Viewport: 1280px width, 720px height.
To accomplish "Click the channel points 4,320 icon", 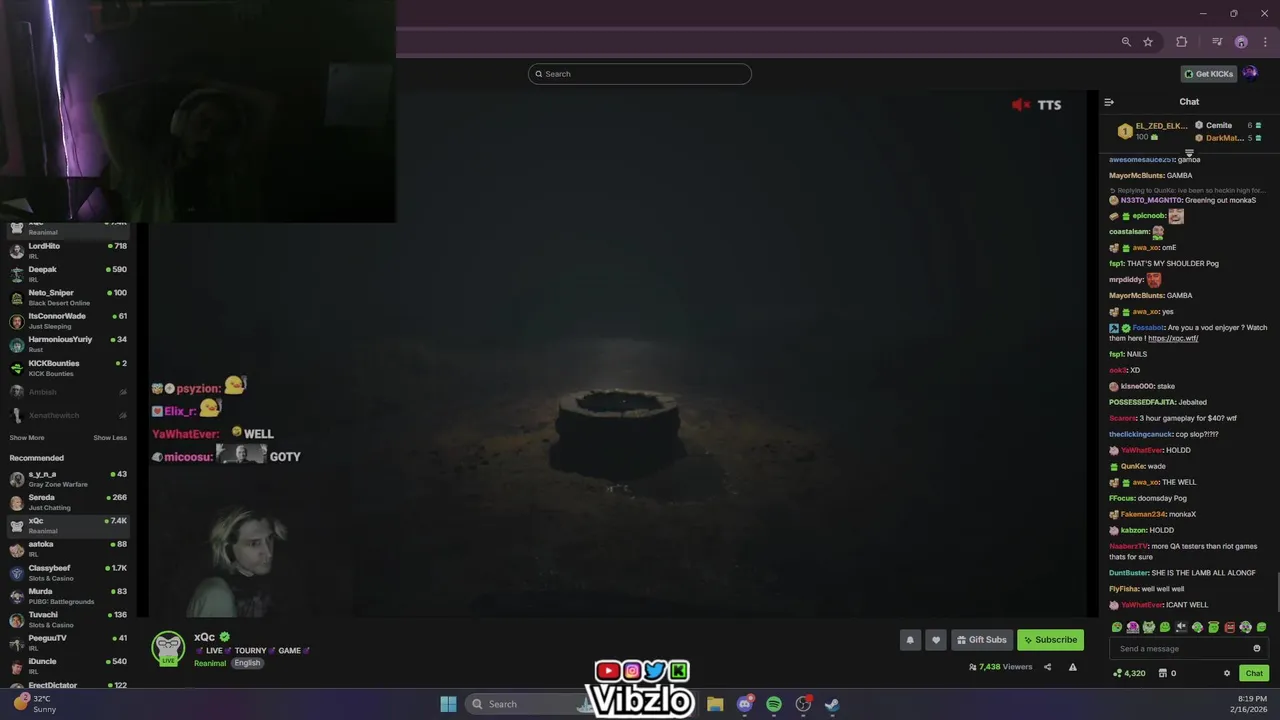I will click(1117, 673).
